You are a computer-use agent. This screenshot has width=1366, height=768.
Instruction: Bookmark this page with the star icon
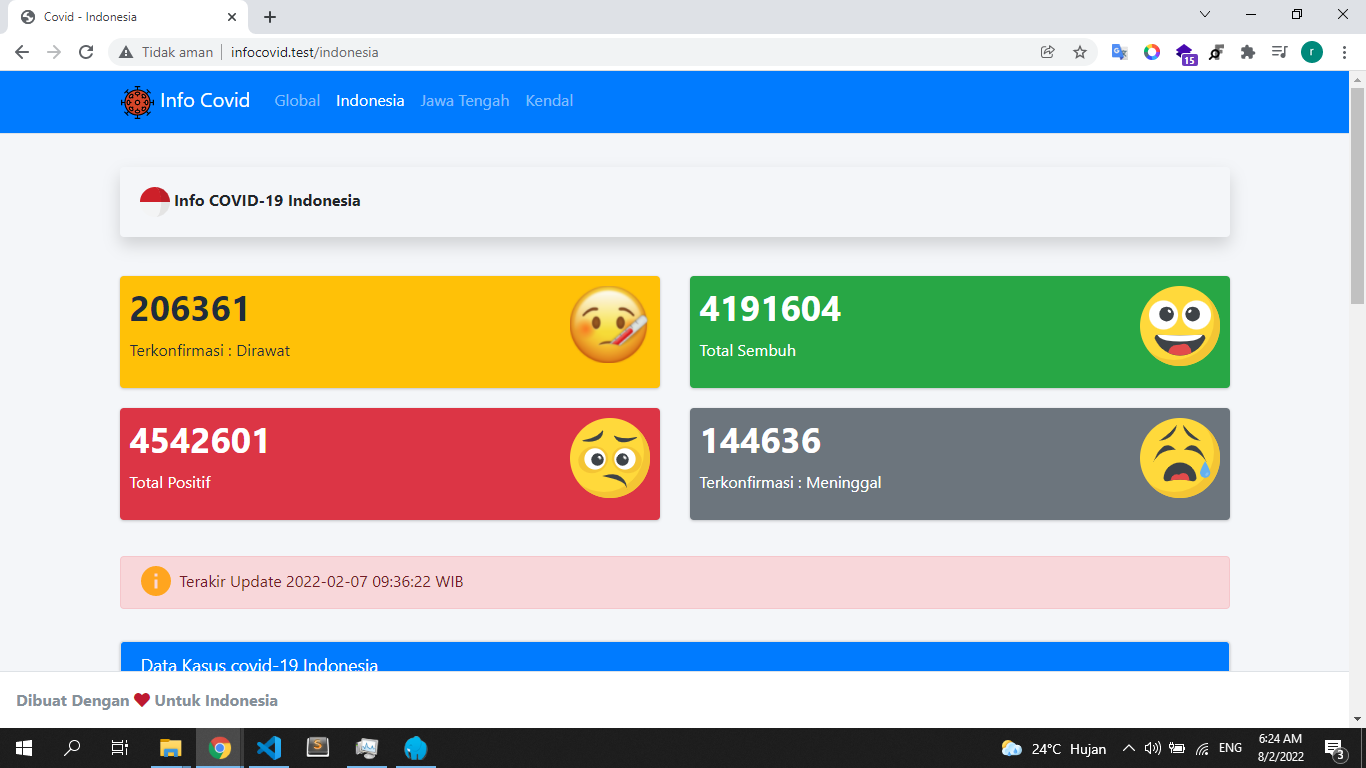pyautogui.click(x=1080, y=52)
